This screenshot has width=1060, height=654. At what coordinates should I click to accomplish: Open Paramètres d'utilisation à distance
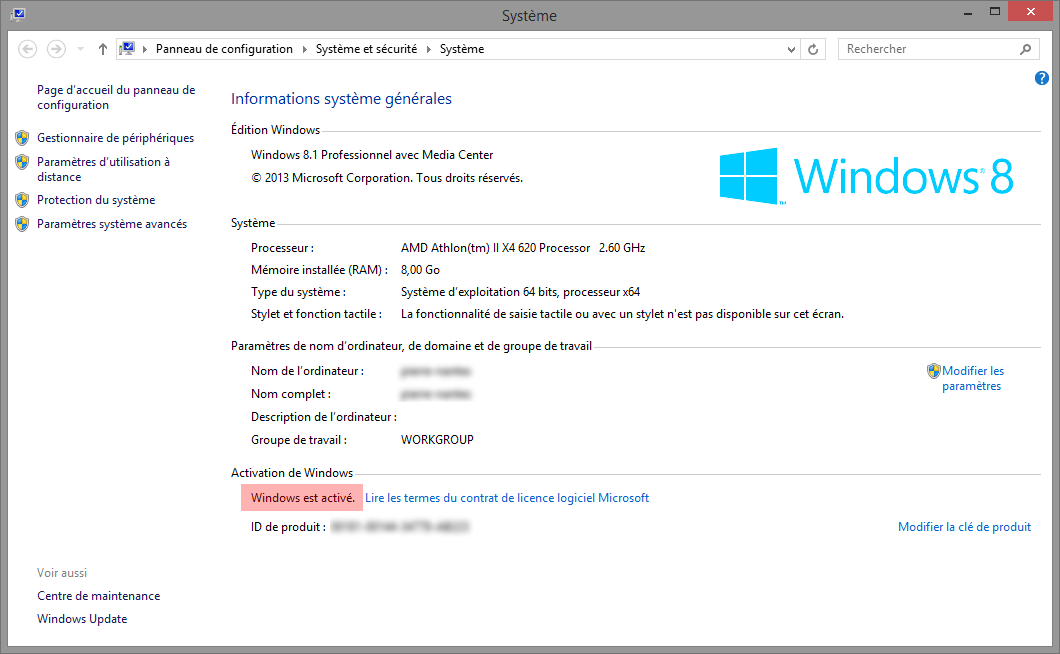(x=103, y=169)
